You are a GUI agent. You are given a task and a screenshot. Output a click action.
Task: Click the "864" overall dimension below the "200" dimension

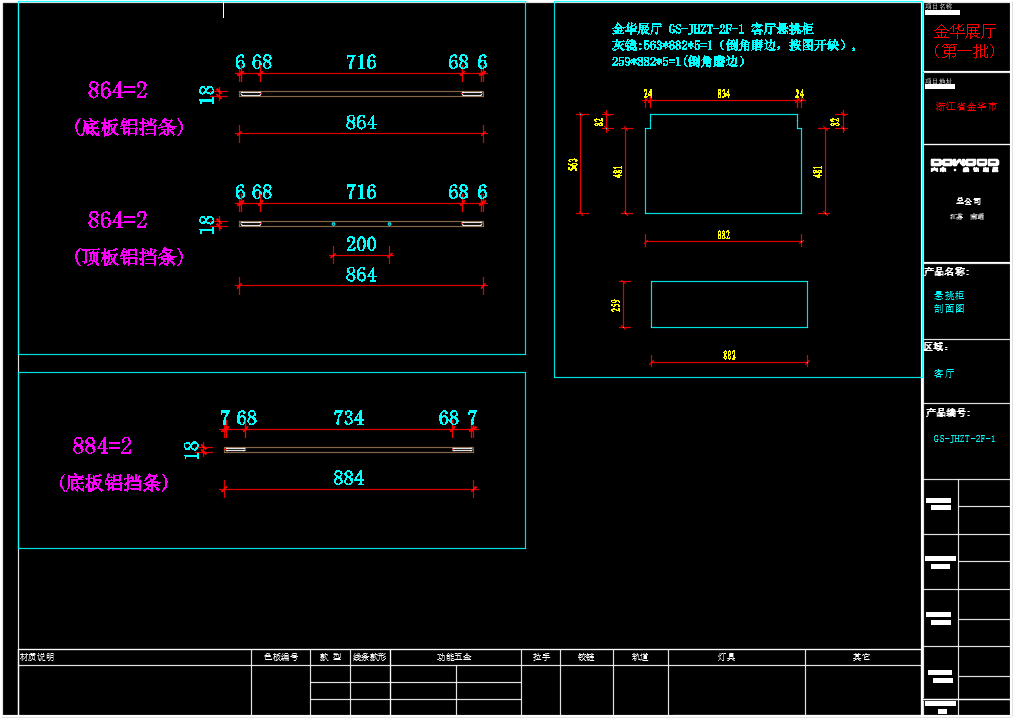(361, 275)
